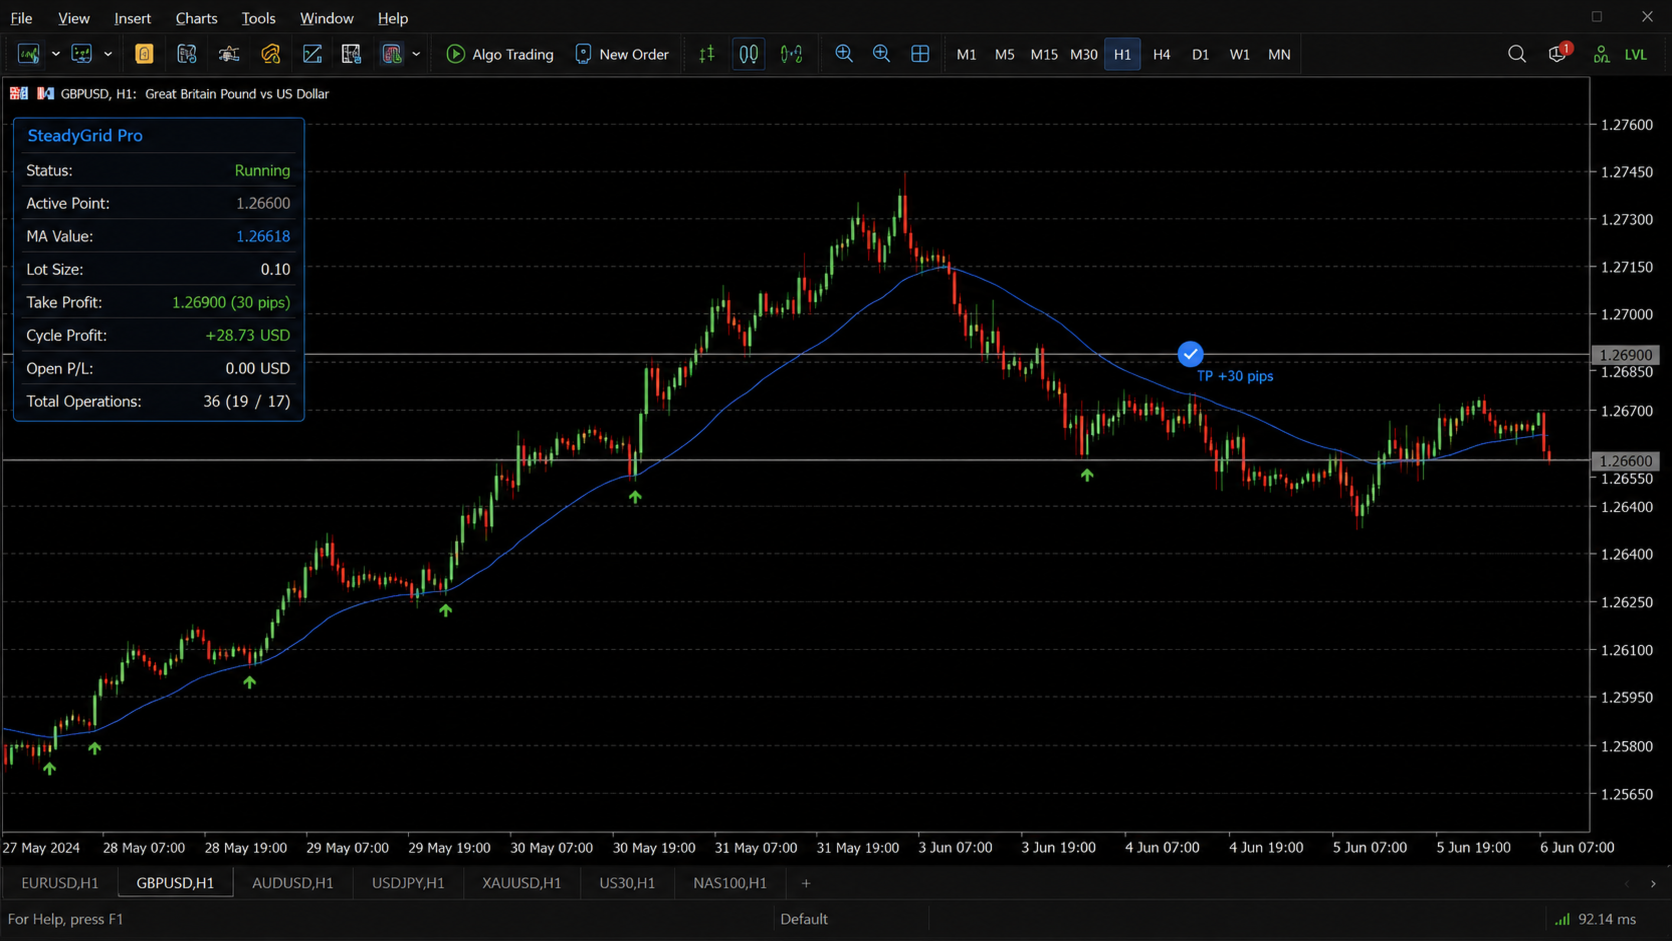Zoom out the chart
The image size is (1672, 941).
pos(881,54)
